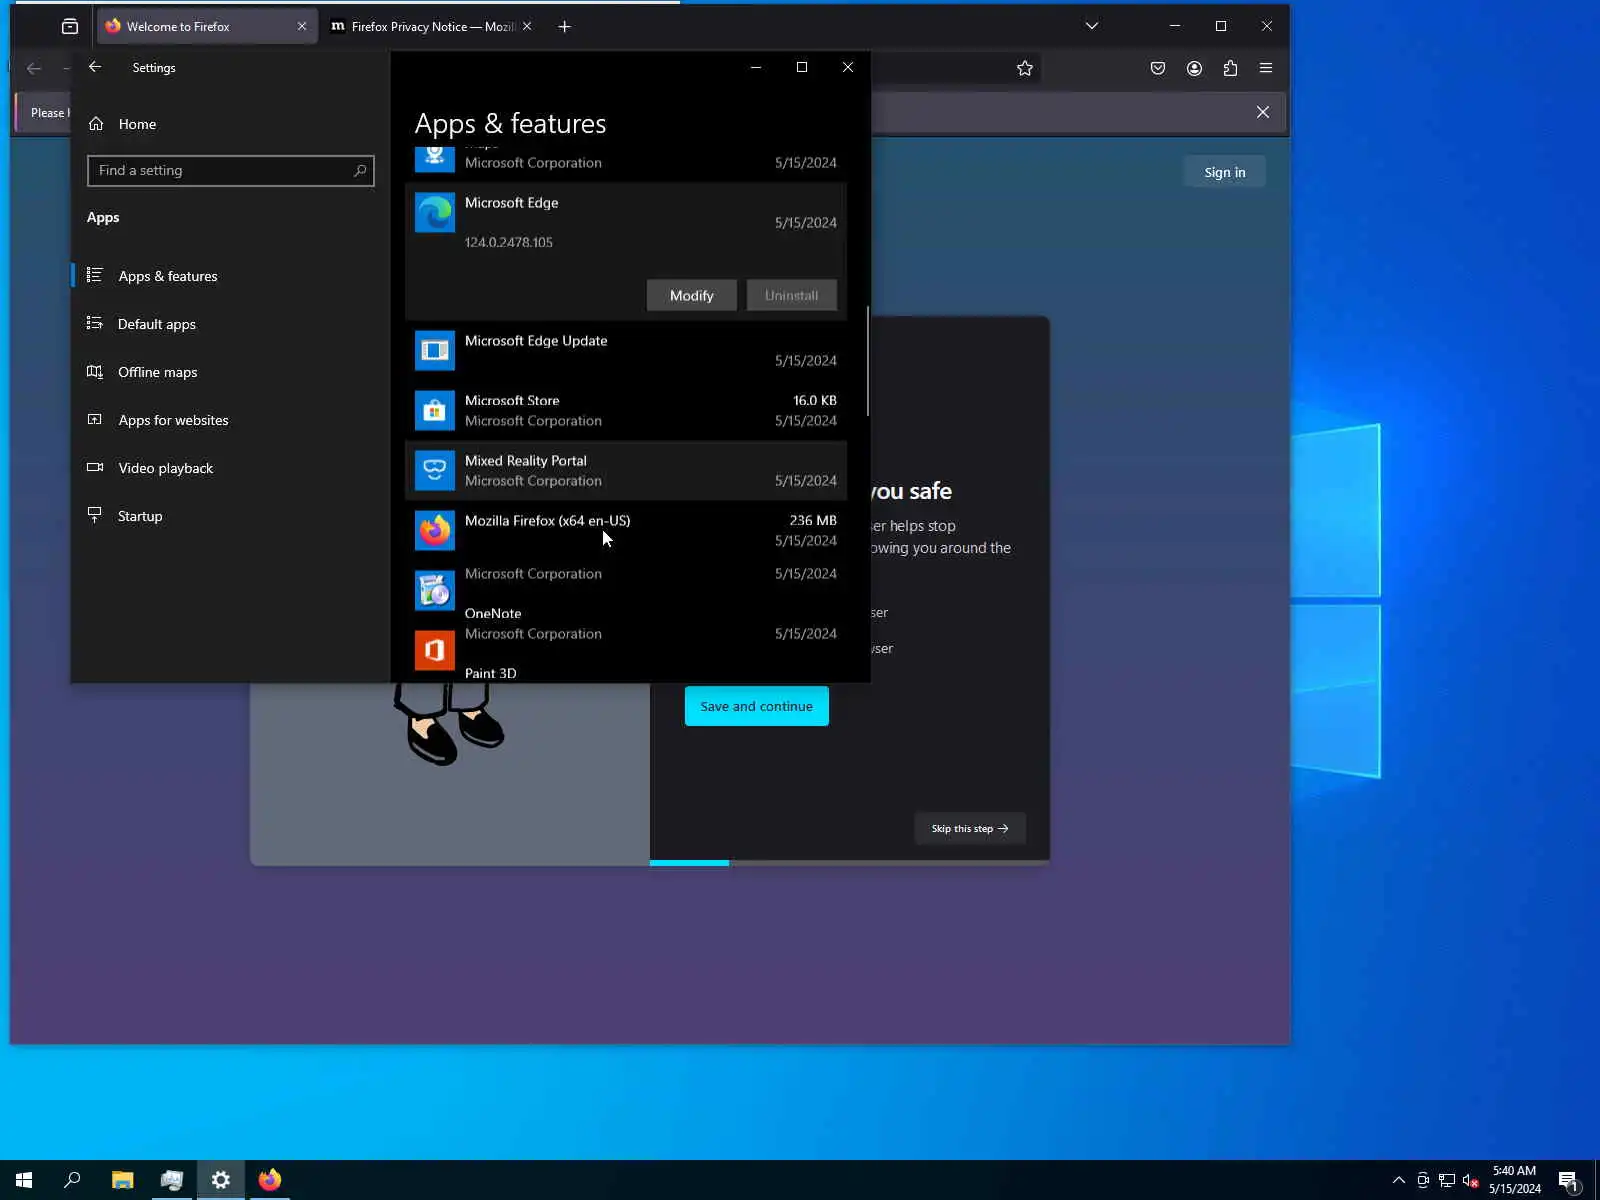The width and height of the screenshot is (1600, 1200).
Task: Click the Apps & features page heading
Action: [511, 124]
